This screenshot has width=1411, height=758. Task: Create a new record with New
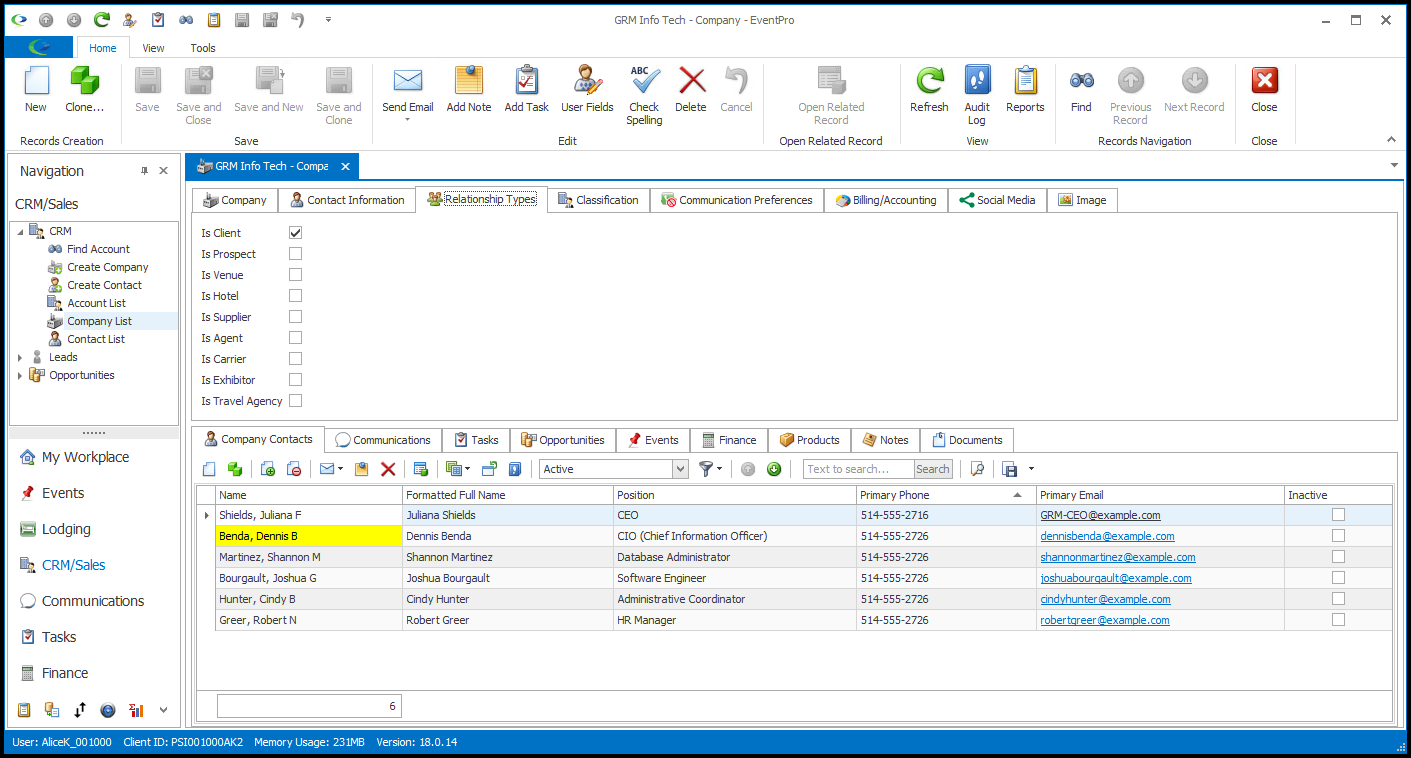click(x=36, y=90)
